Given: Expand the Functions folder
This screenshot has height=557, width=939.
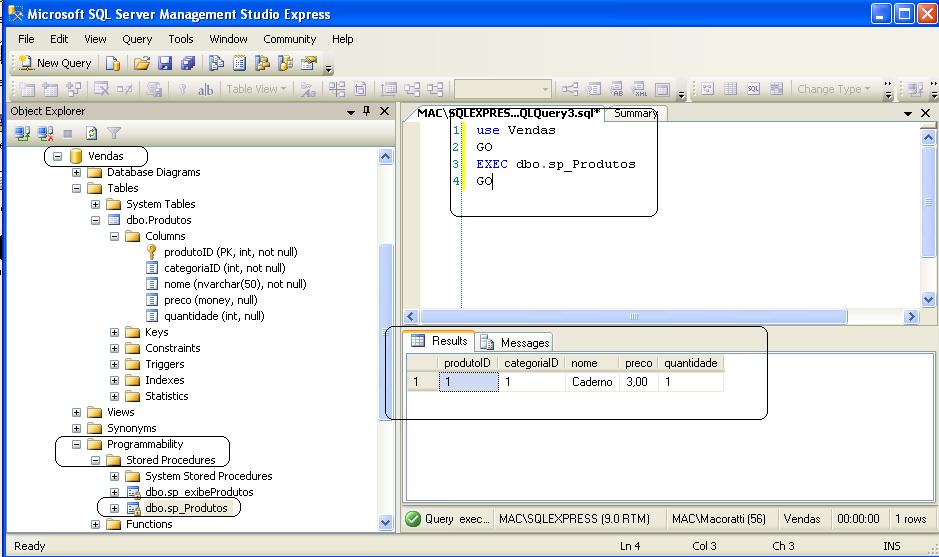Looking at the screenshot, I should 96,525.
